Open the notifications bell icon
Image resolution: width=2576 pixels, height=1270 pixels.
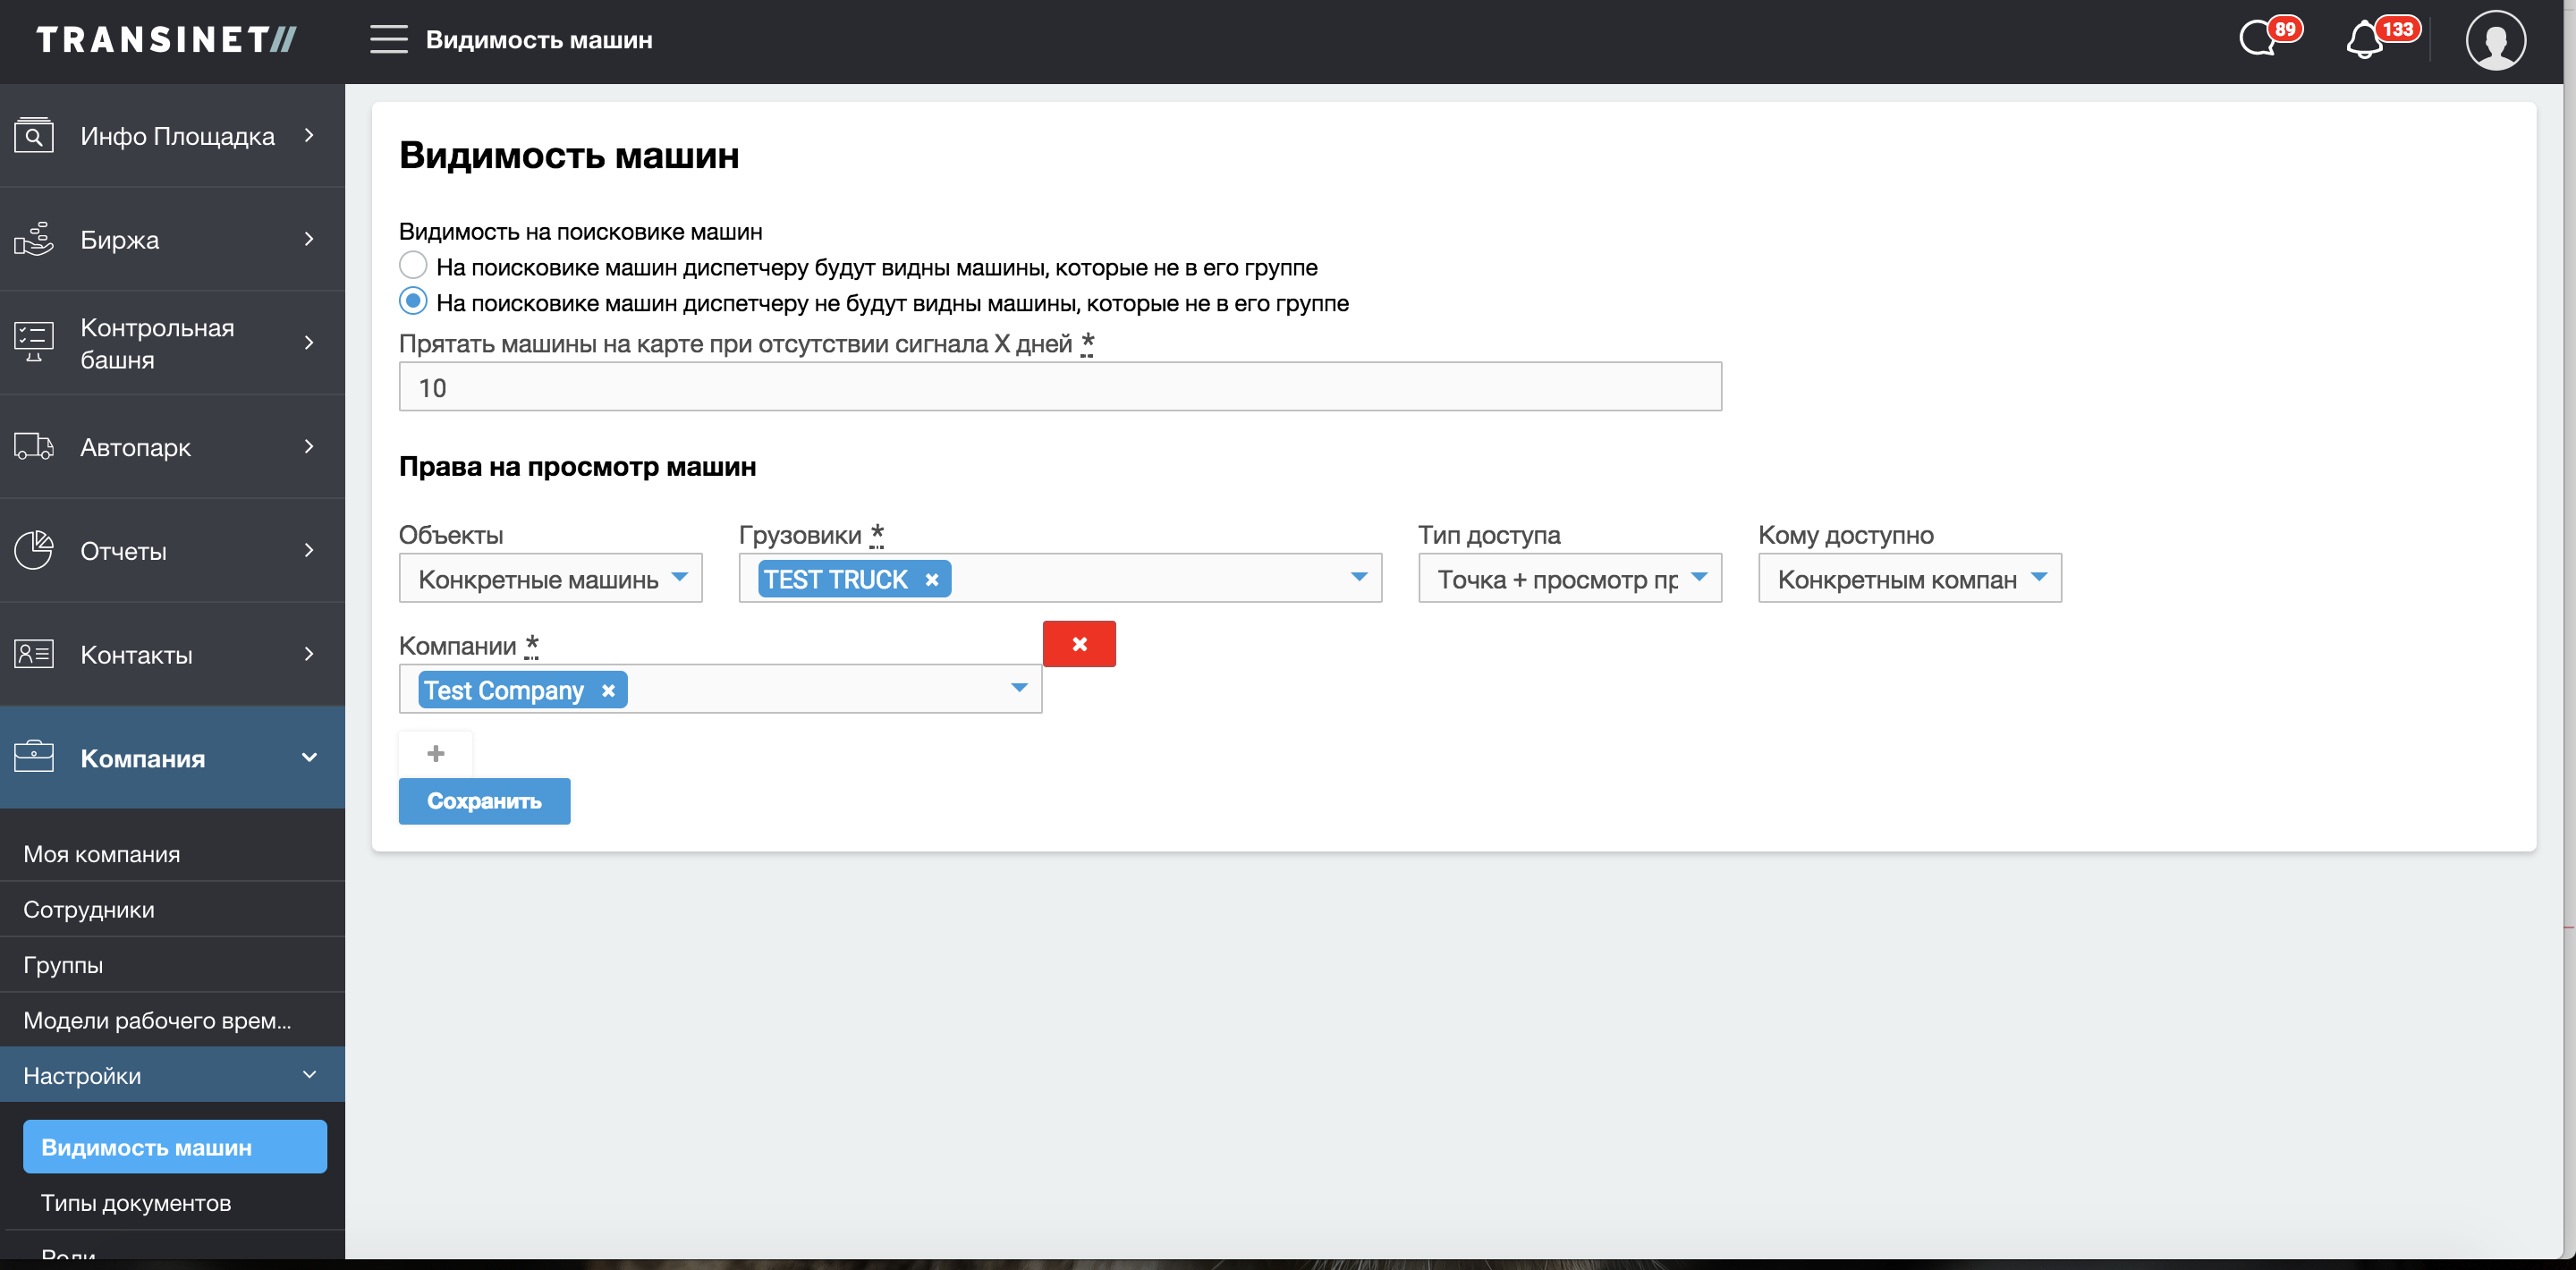[2365, 41]
